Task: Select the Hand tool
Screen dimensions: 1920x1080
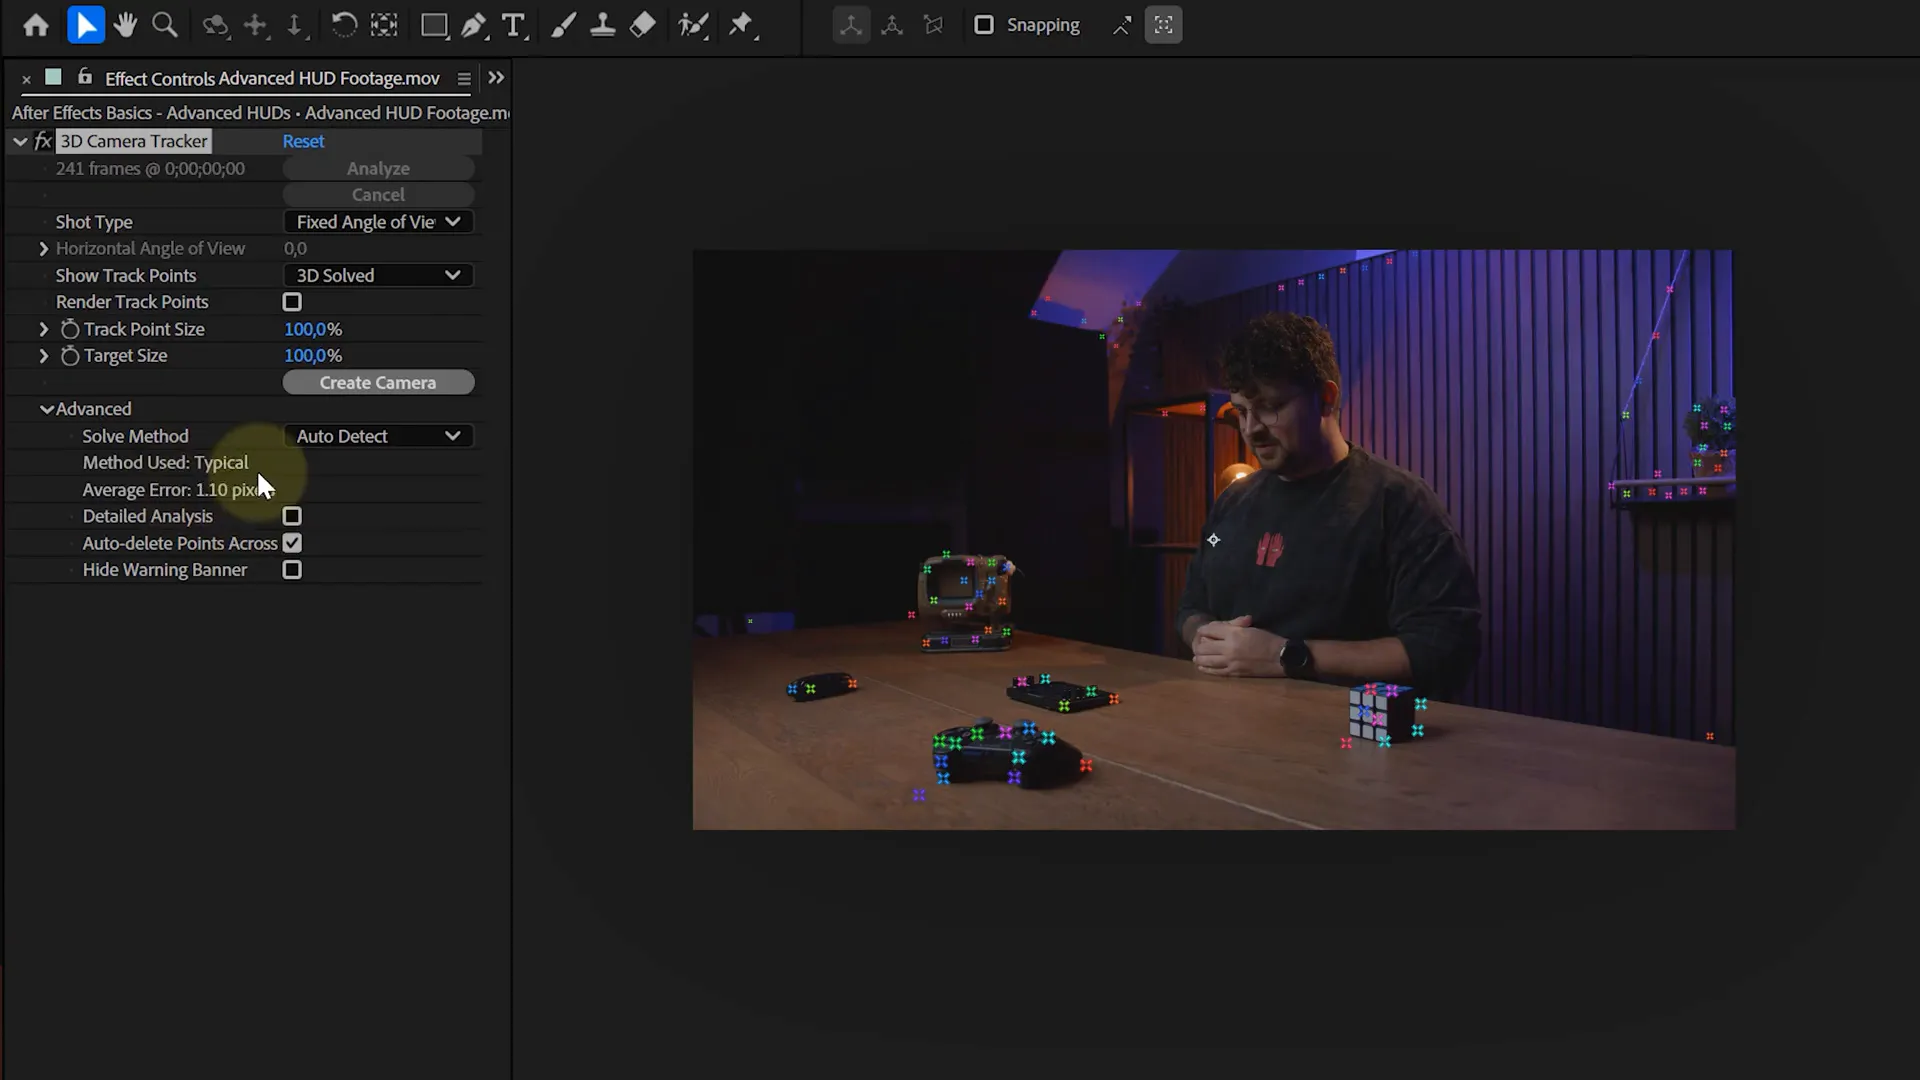Action: click(125, 25)
